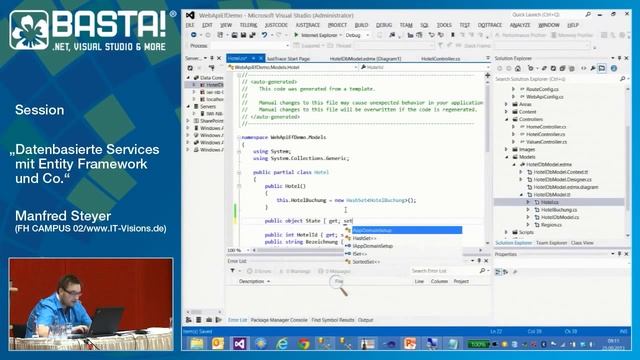
Task: Expand the Images folder in Solution Explorer
Action: [507, 149]
